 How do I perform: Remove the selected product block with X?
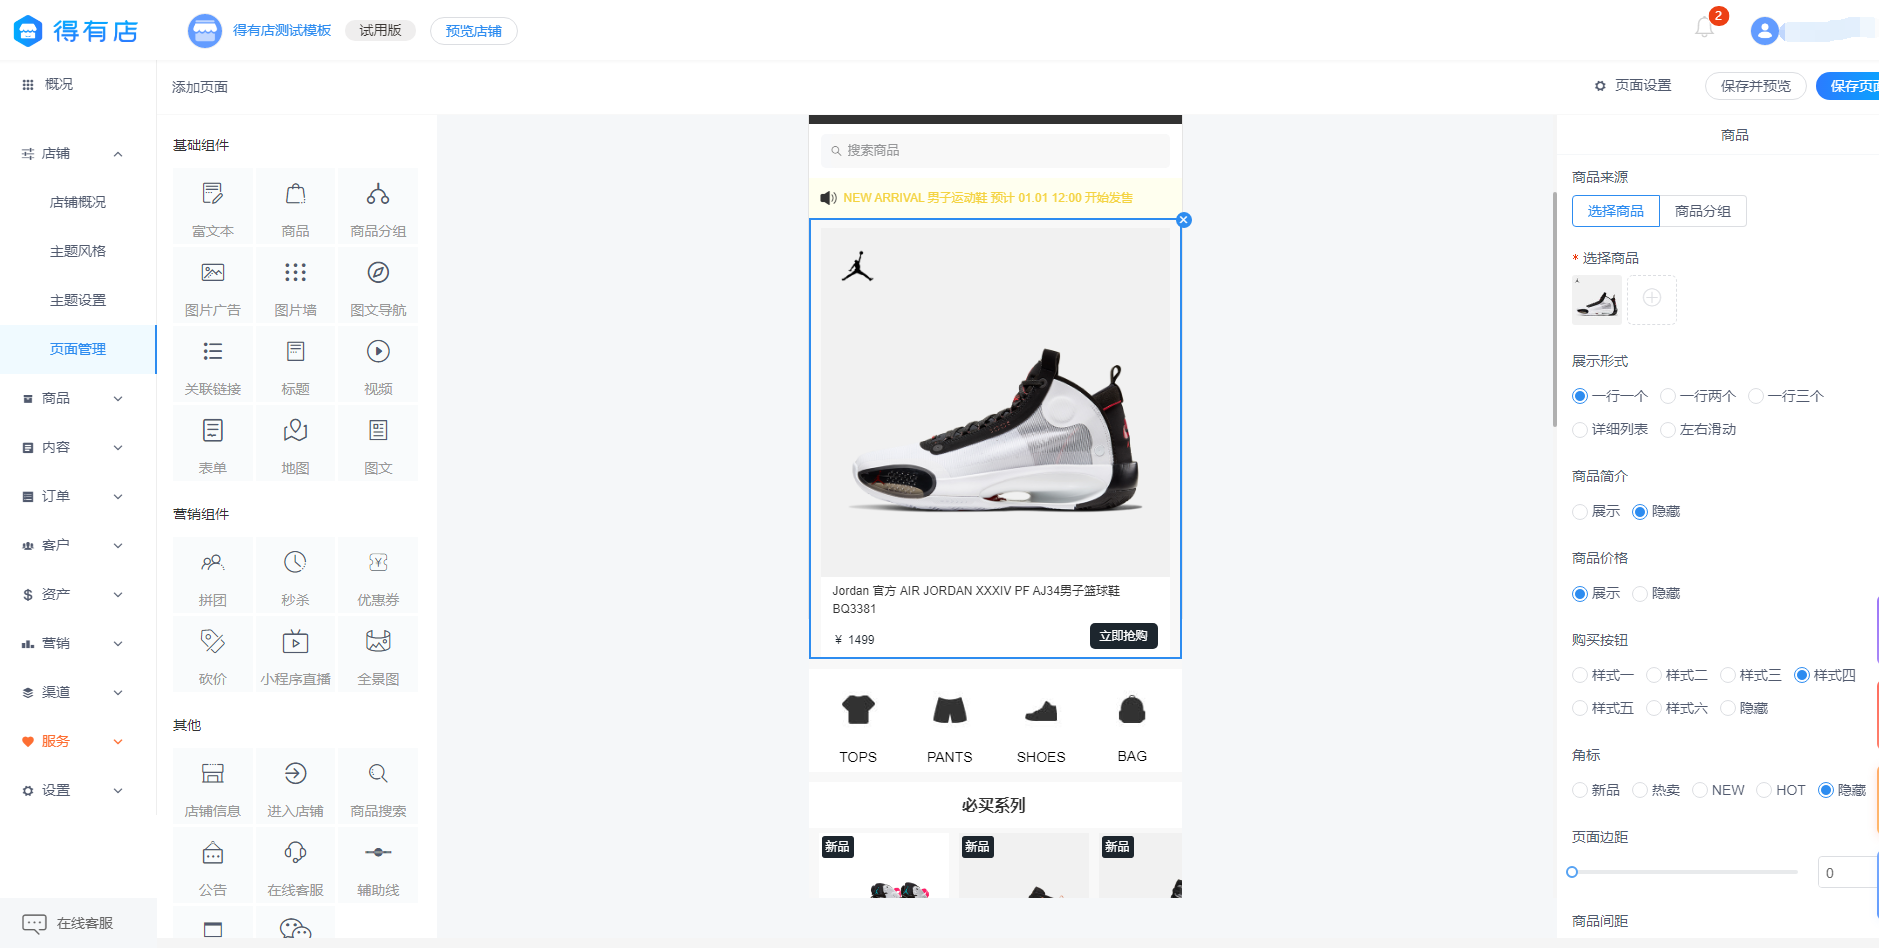(x=1184, y=220)
